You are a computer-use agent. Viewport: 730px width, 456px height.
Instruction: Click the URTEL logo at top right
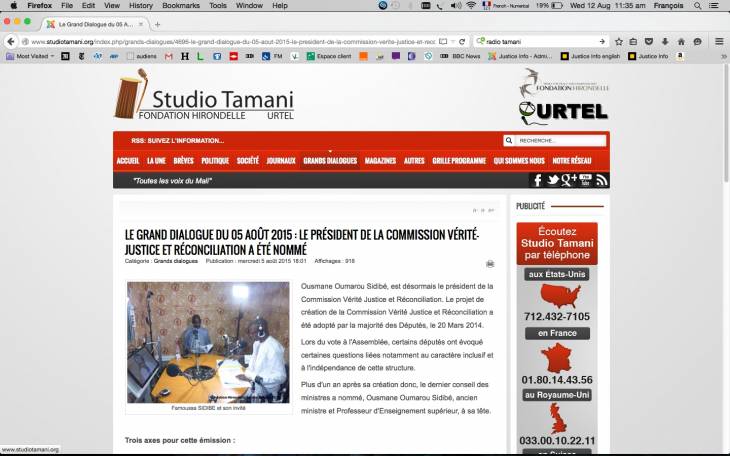pyautogui.click(x=563, y=113)
